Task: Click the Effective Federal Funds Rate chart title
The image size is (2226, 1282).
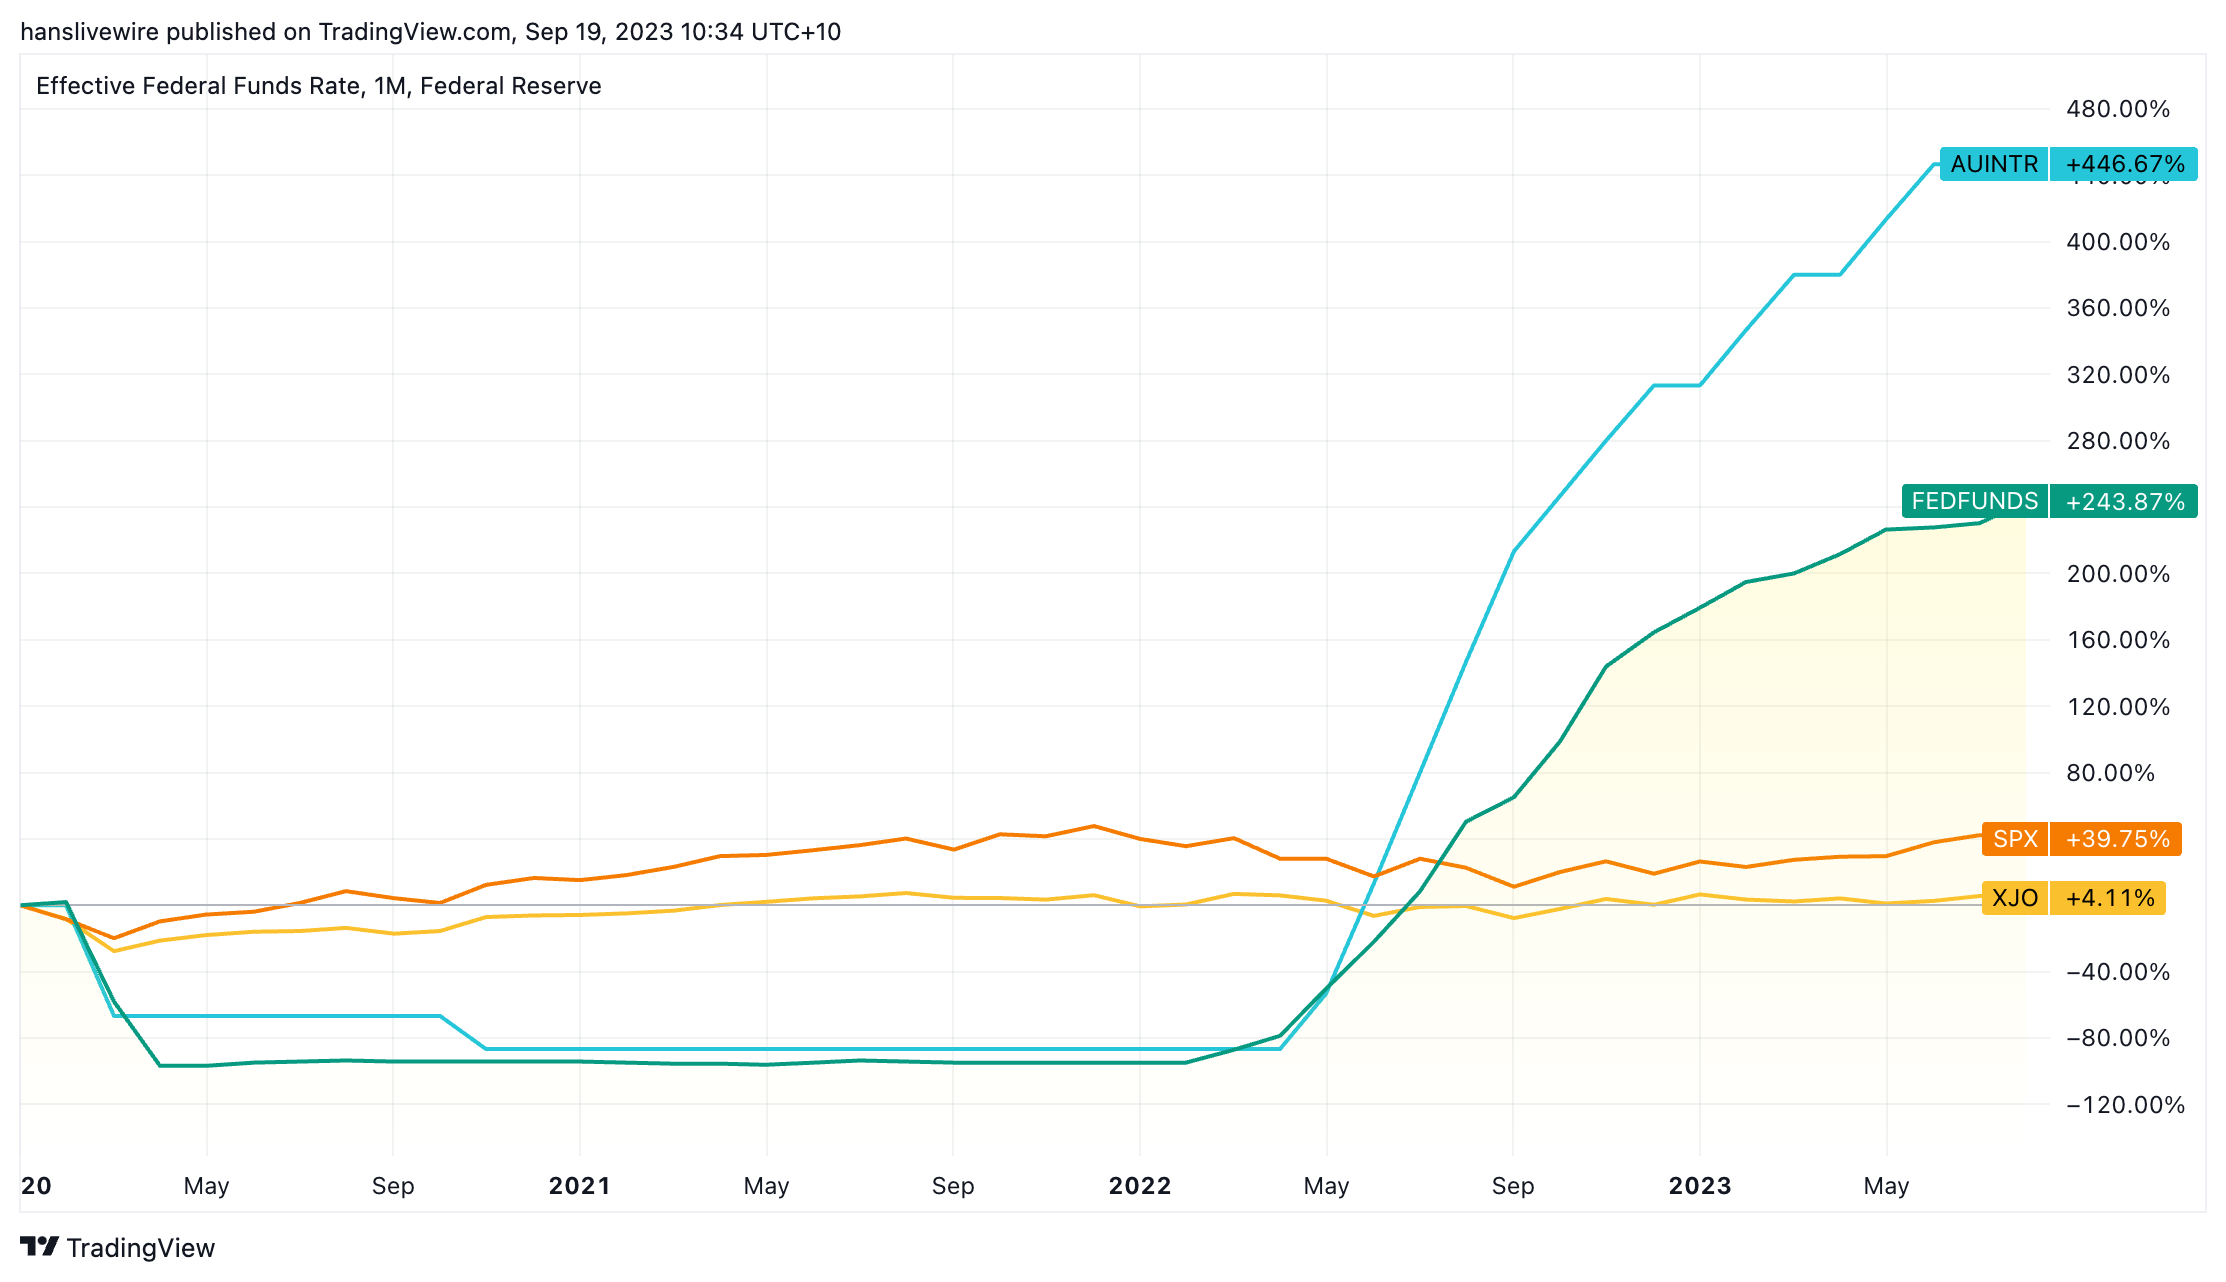Action: click(318, 86)
